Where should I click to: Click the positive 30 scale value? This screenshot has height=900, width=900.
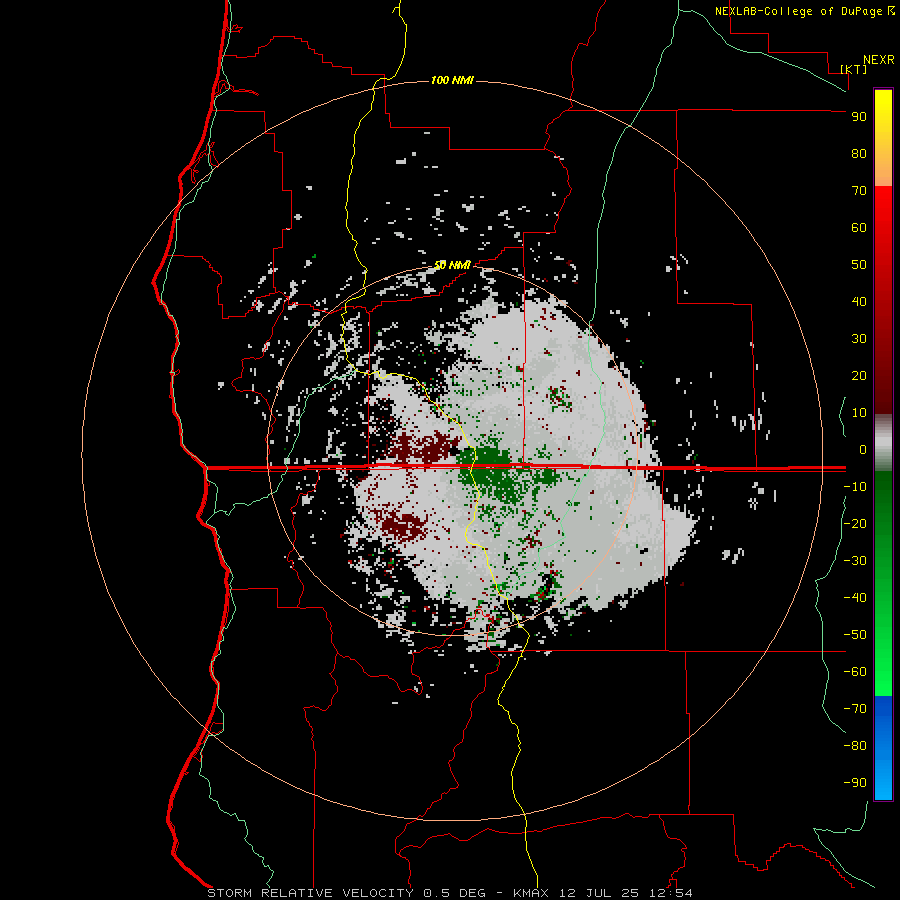point(859,339)
